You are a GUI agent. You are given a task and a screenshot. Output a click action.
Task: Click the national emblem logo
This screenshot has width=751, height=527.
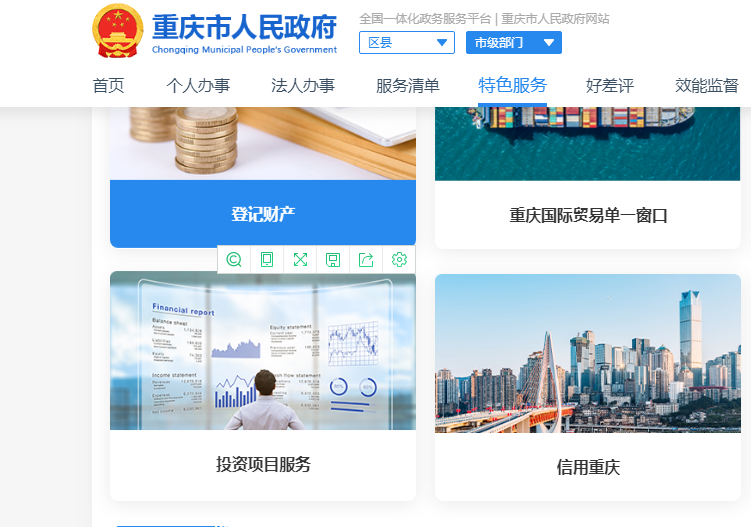117,32
